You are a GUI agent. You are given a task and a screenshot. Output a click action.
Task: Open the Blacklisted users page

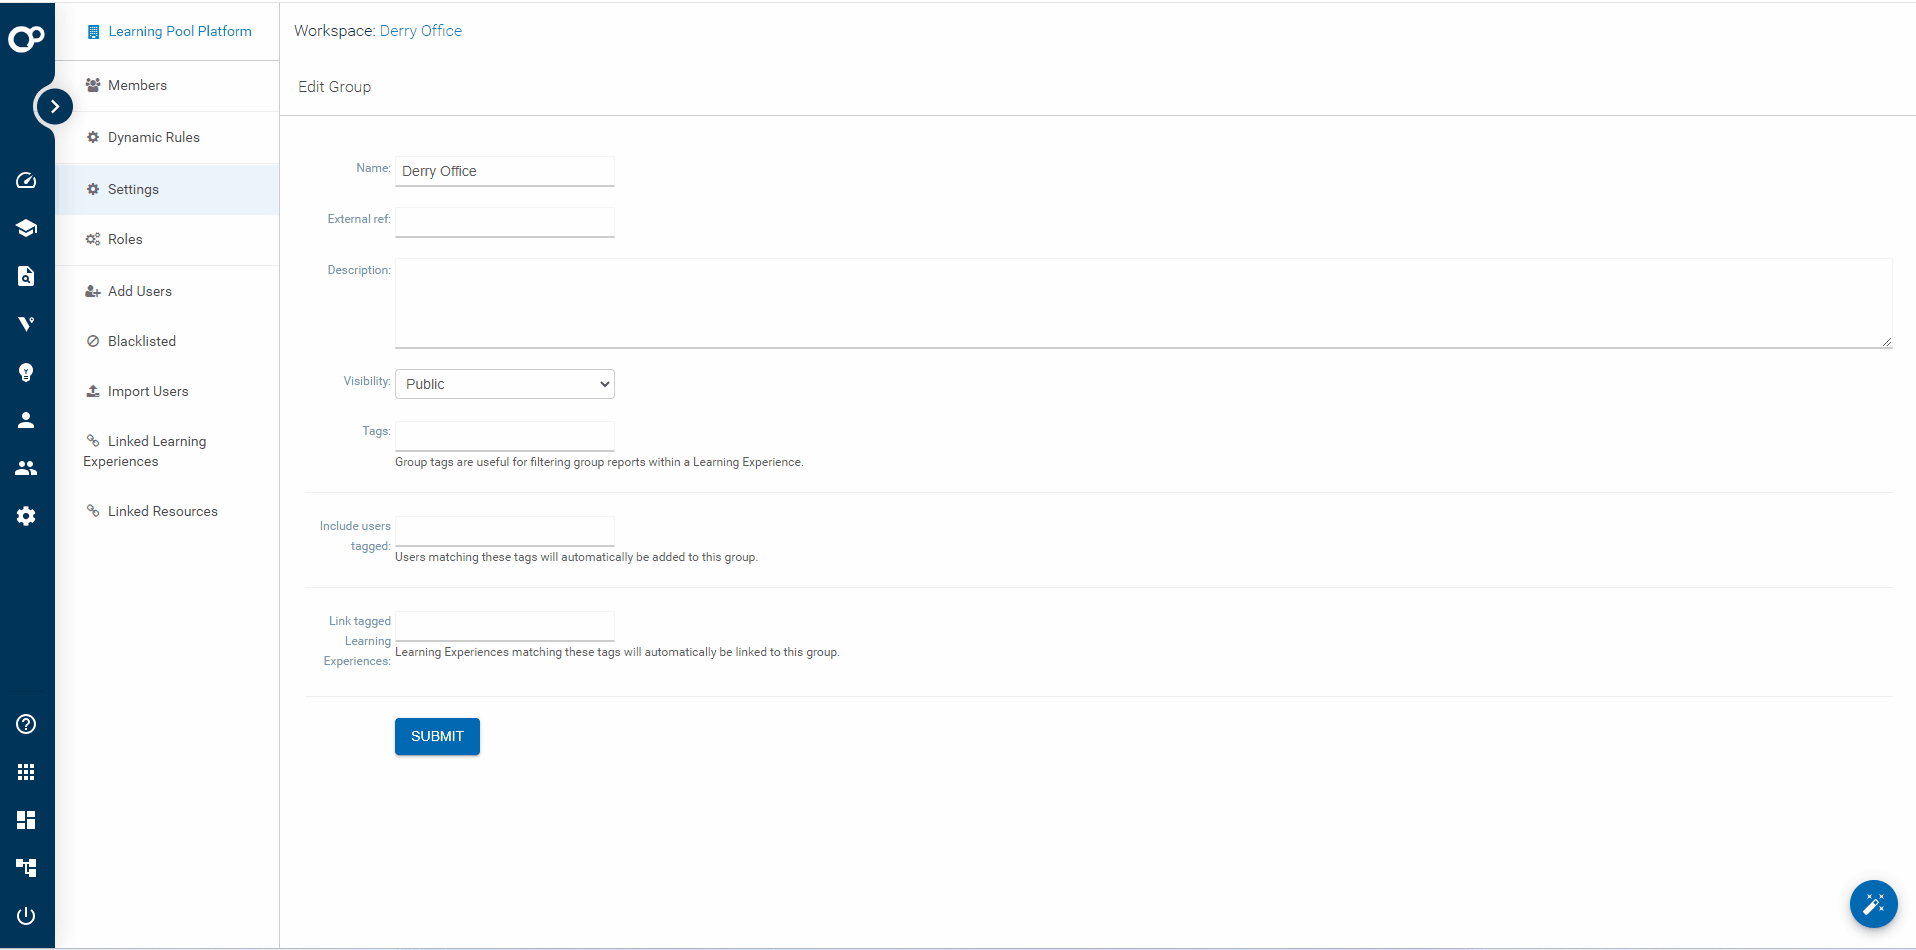pos(141,342)
